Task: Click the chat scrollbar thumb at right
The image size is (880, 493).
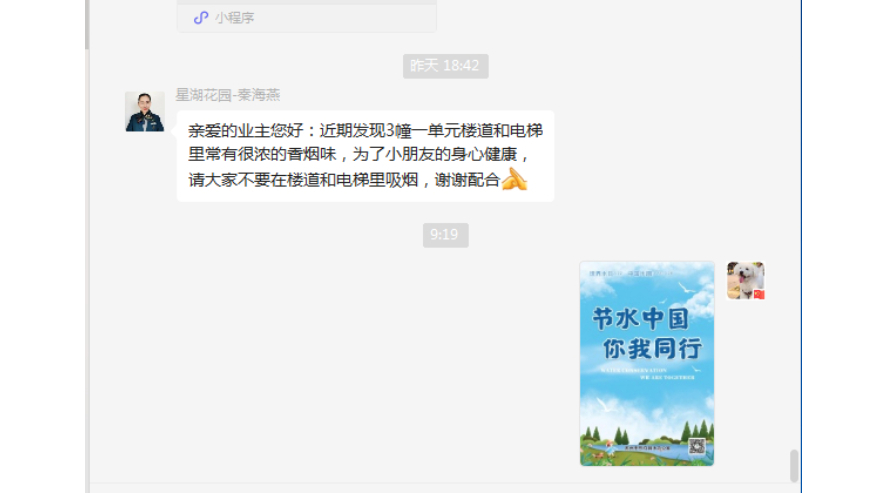Action: point(794,465)
